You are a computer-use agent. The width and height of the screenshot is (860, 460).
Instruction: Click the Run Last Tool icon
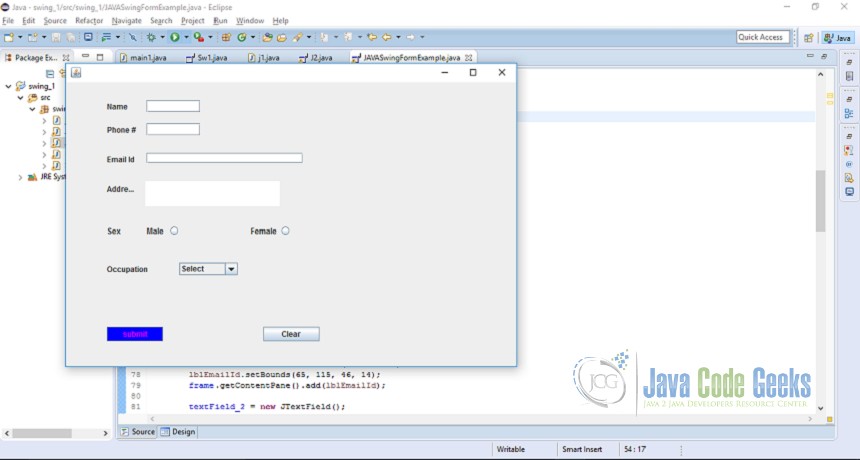[199, 37]
